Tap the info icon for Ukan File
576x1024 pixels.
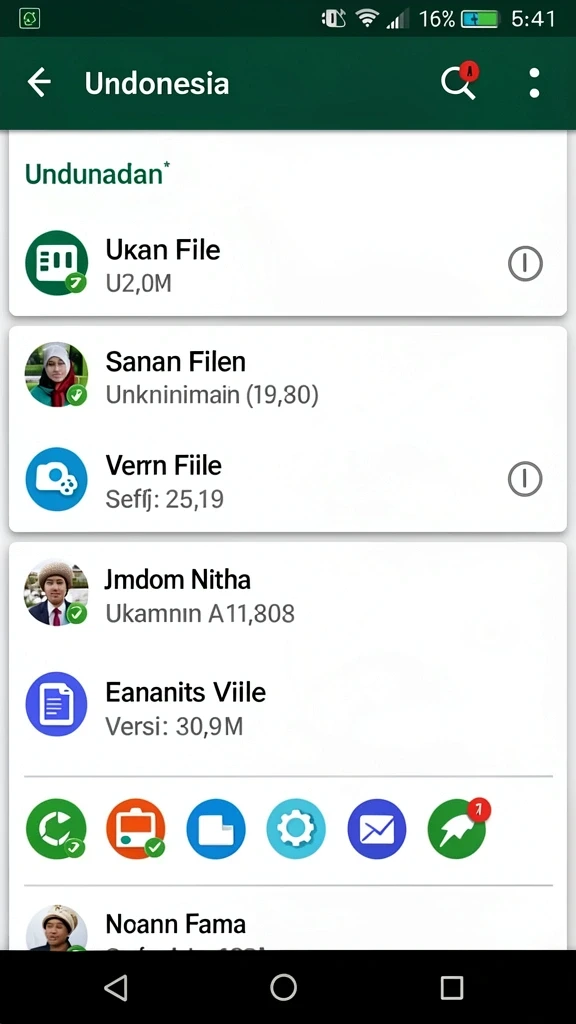click(525, 264)
